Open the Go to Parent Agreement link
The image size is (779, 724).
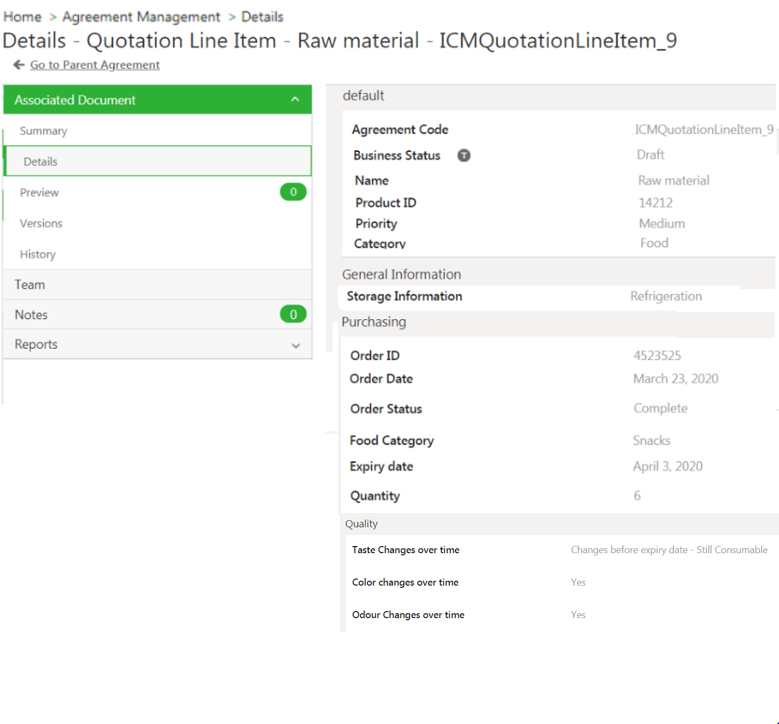tap(94, 65)
